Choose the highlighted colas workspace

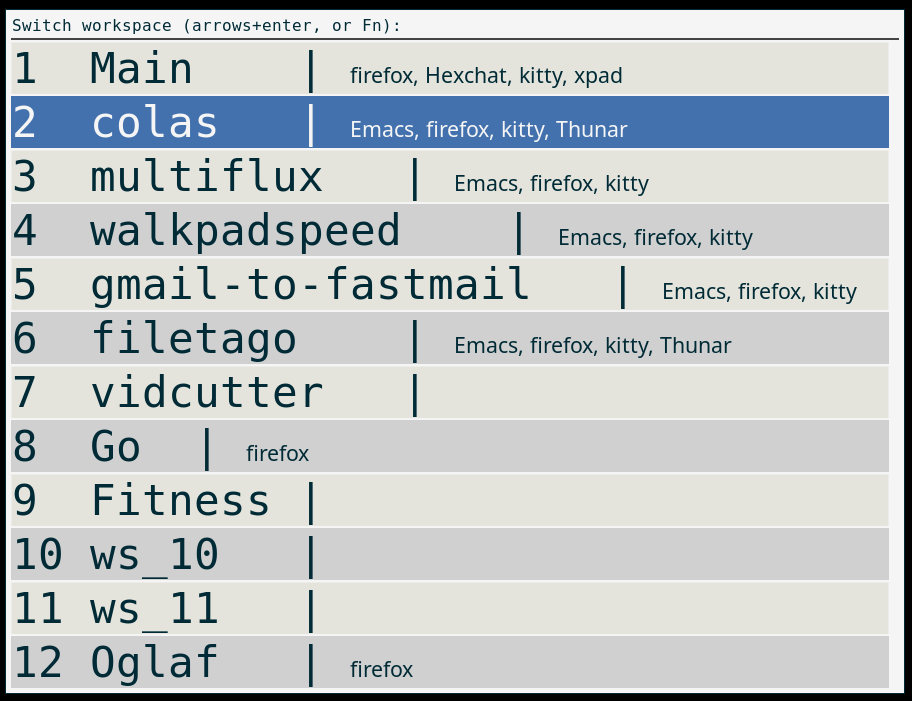(x=450, y=122)
